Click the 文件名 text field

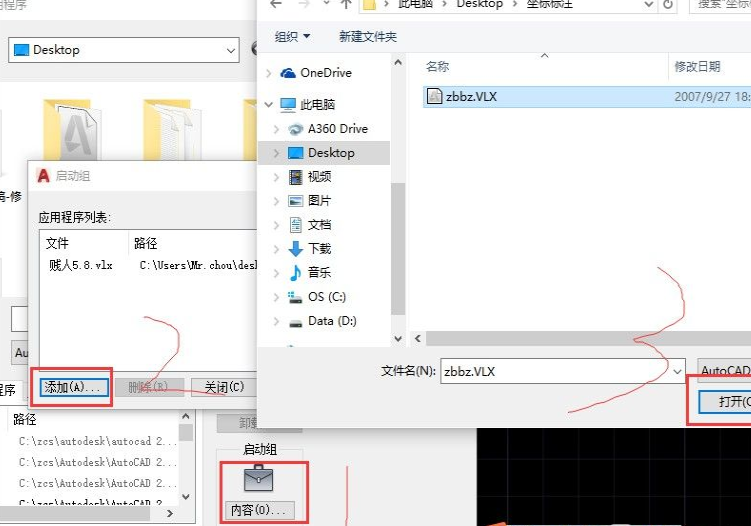(x=550, y=371)
